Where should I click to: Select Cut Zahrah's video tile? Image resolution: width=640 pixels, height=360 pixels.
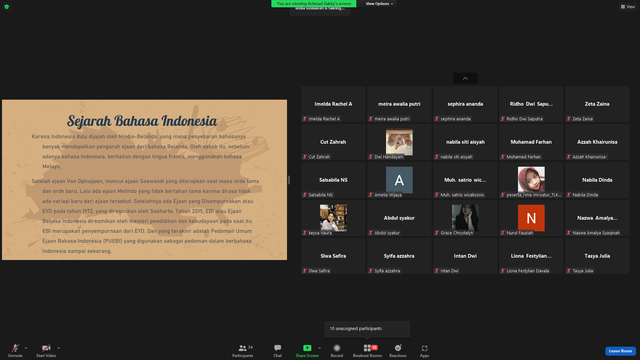(x=333, y=142)
